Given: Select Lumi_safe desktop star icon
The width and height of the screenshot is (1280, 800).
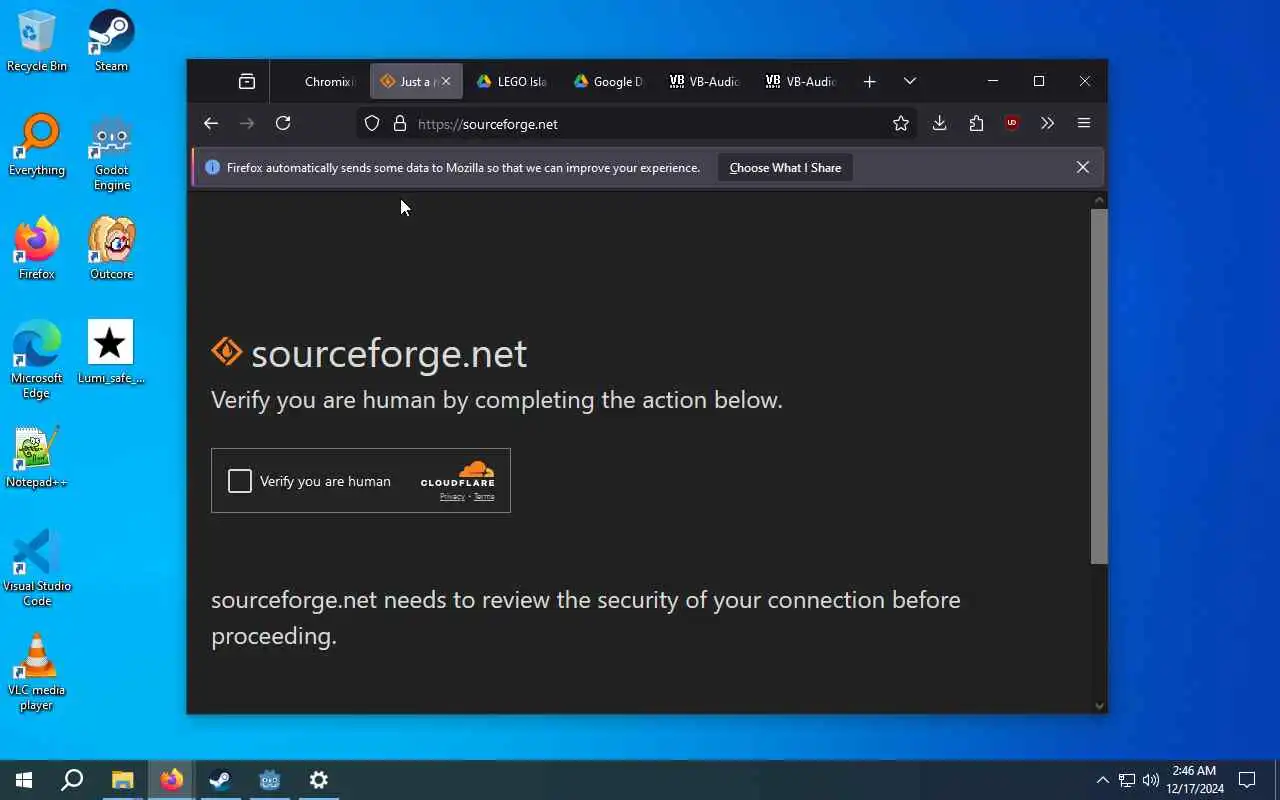Looking at the screenshot, I should 111,353.
